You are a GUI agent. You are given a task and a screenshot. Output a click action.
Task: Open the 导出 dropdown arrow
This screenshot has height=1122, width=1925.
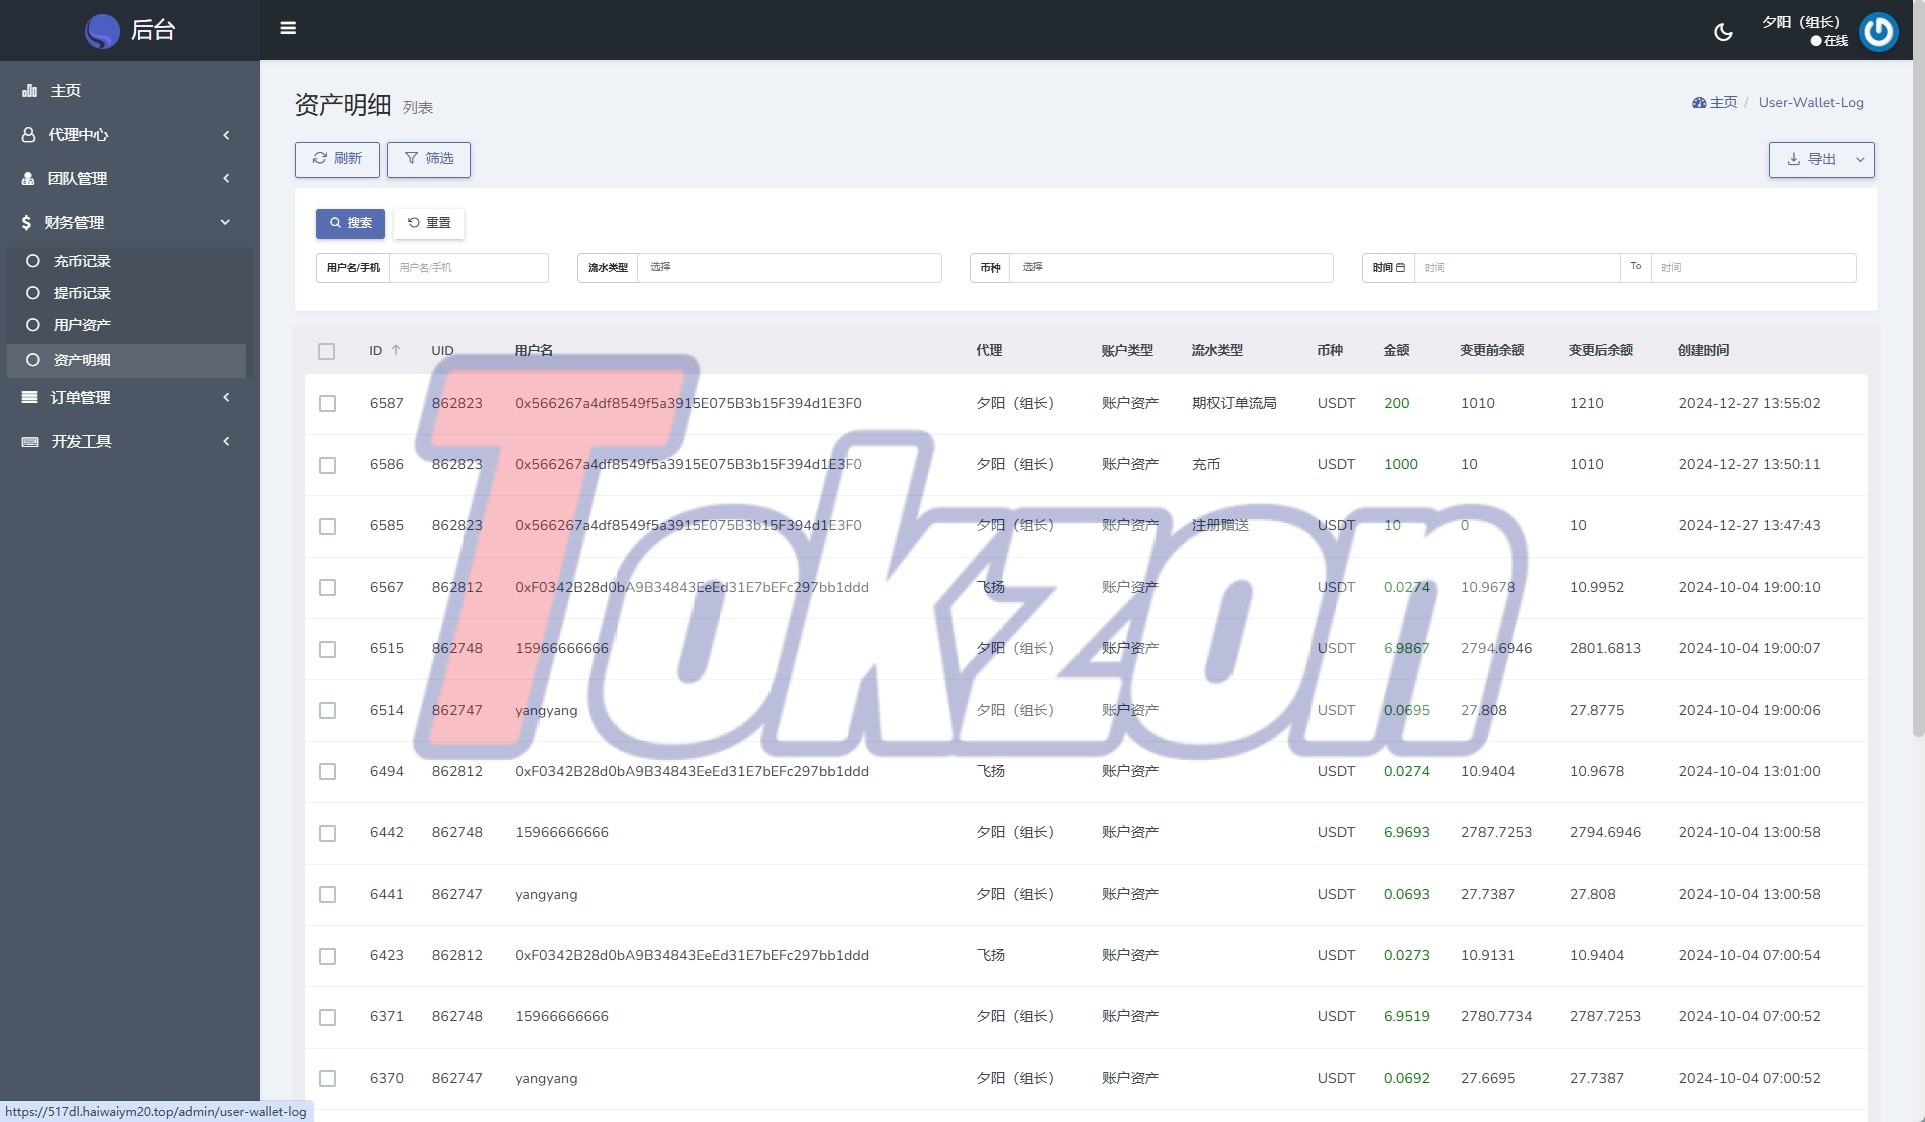(x=1860, y=159)
